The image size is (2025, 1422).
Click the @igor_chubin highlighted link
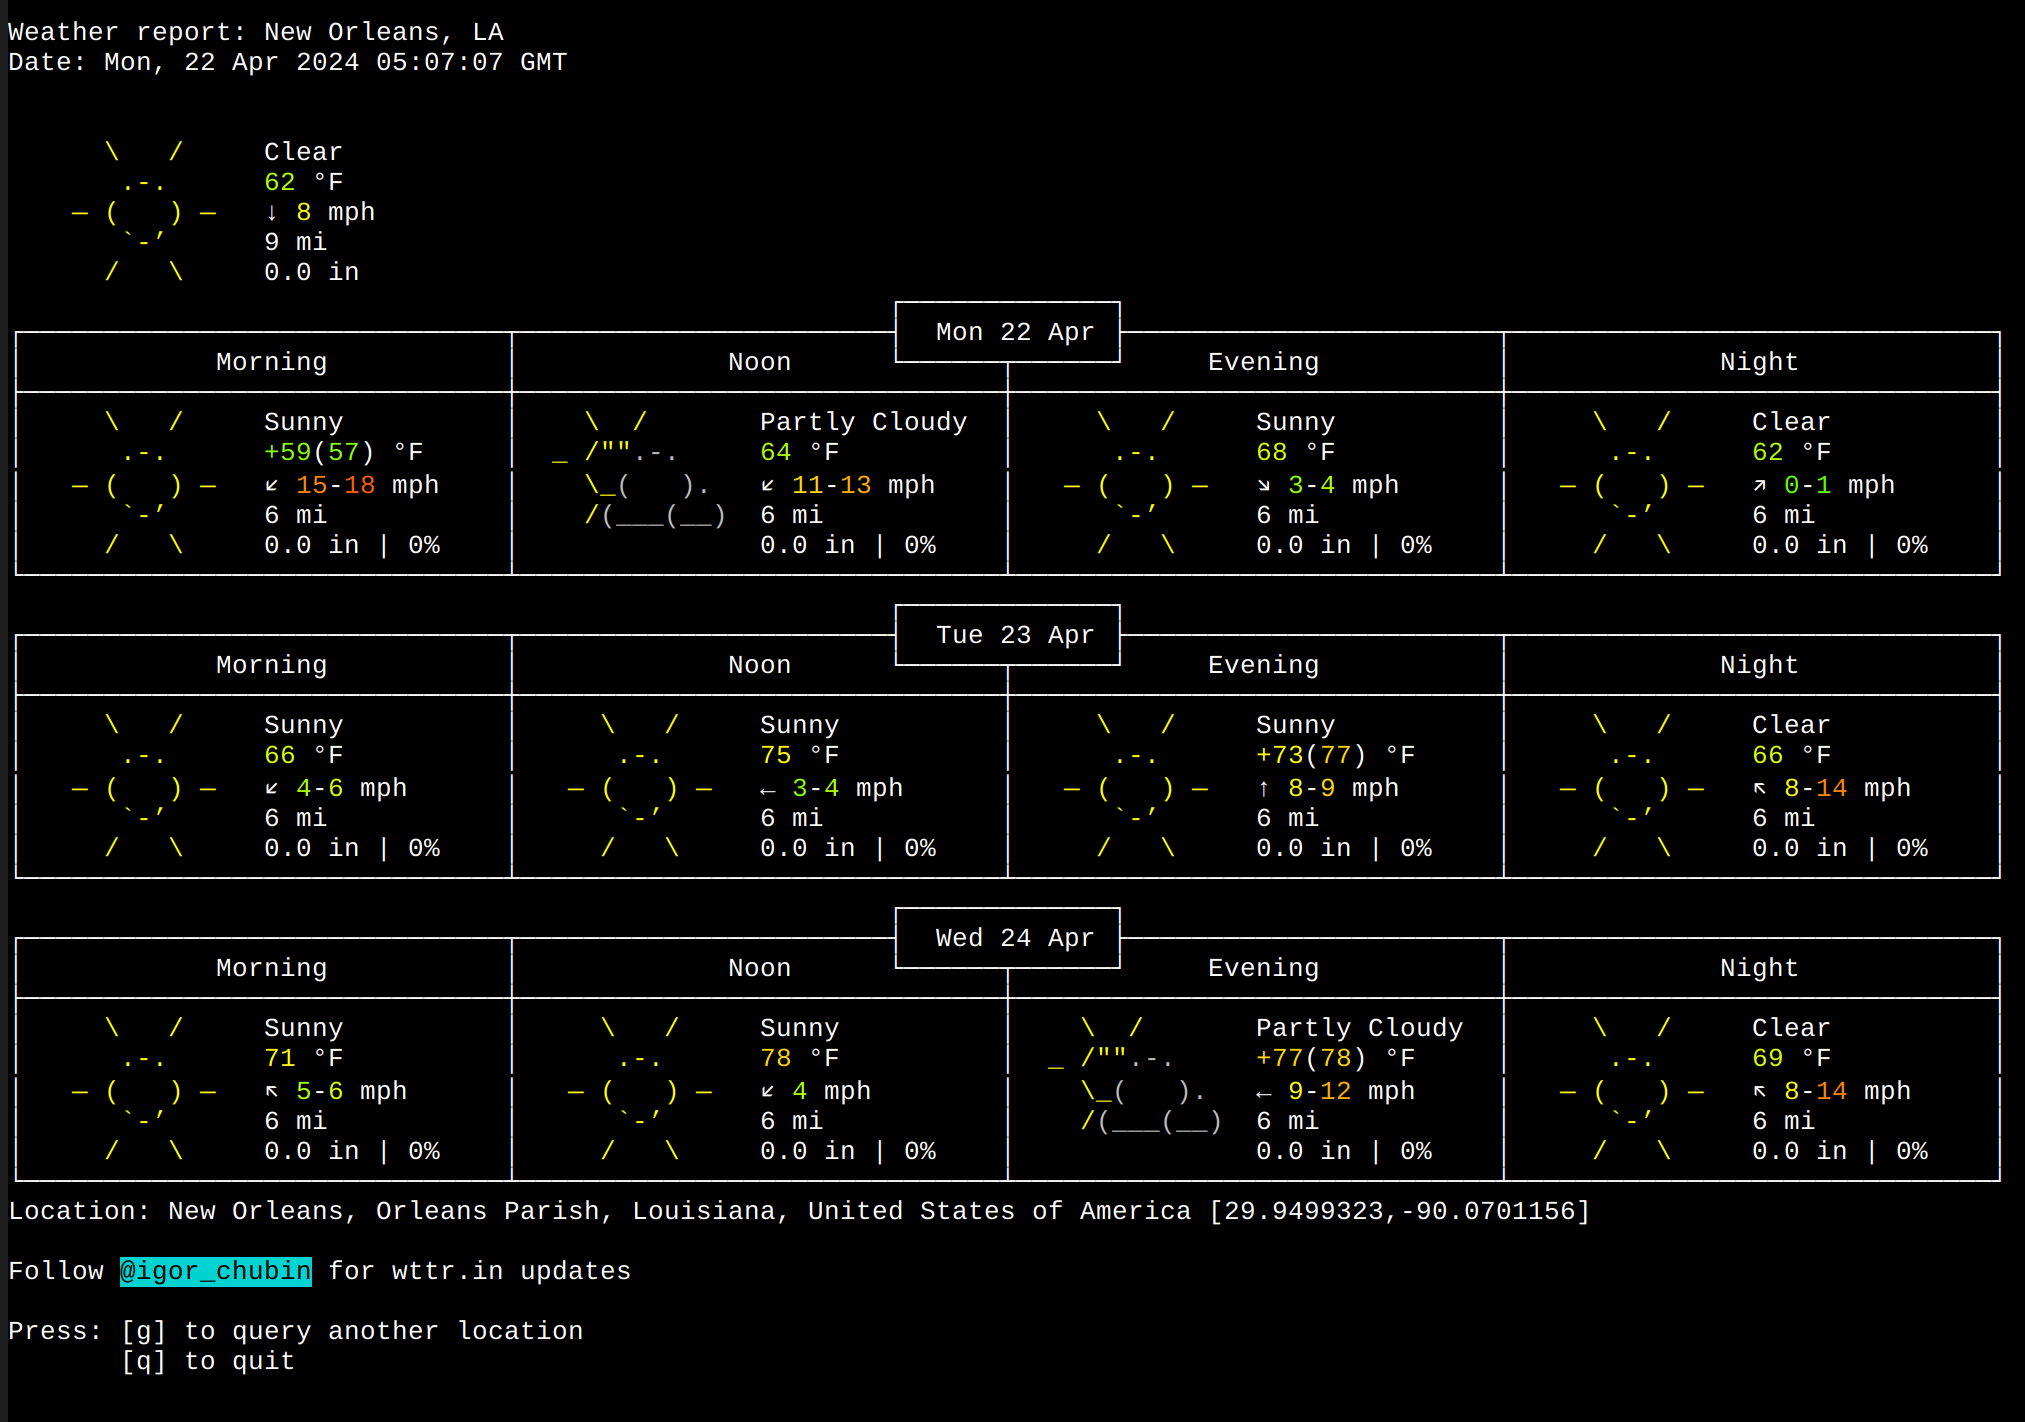pyautogui.click(x=215, y=1271)
